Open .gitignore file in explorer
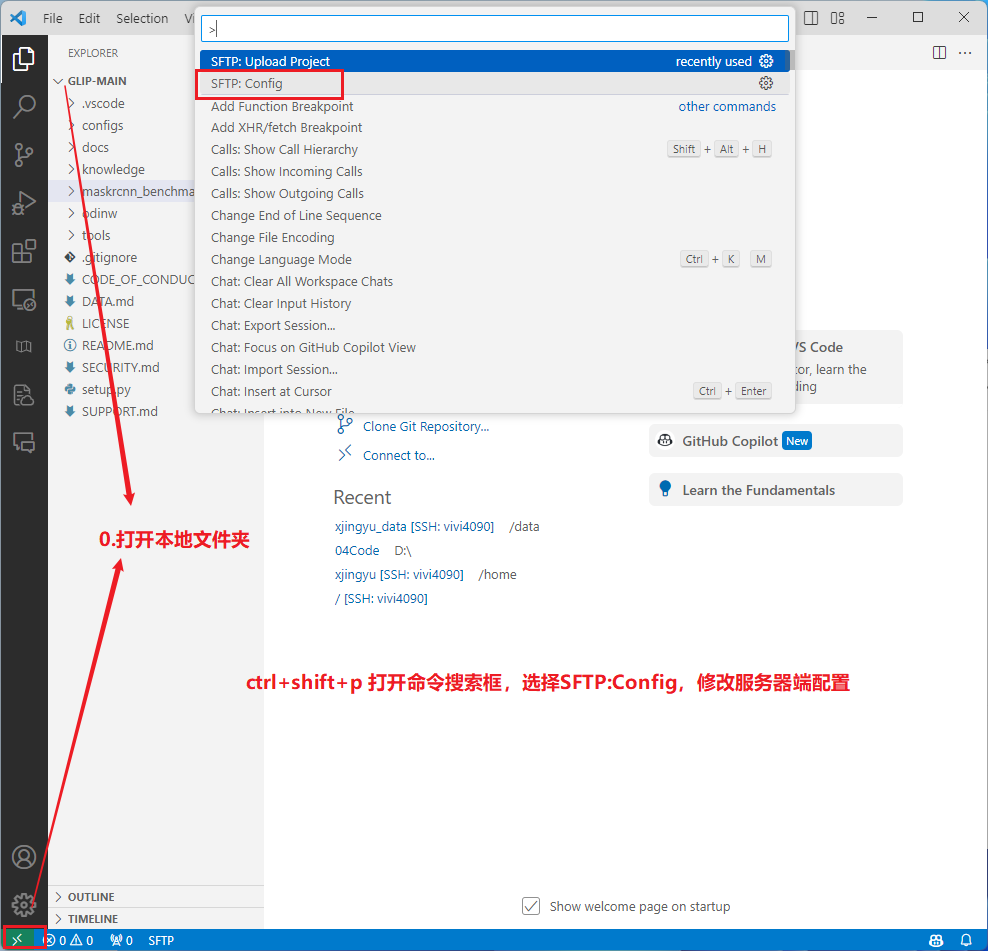Viewport: 988px width, 951px height. 110,257
